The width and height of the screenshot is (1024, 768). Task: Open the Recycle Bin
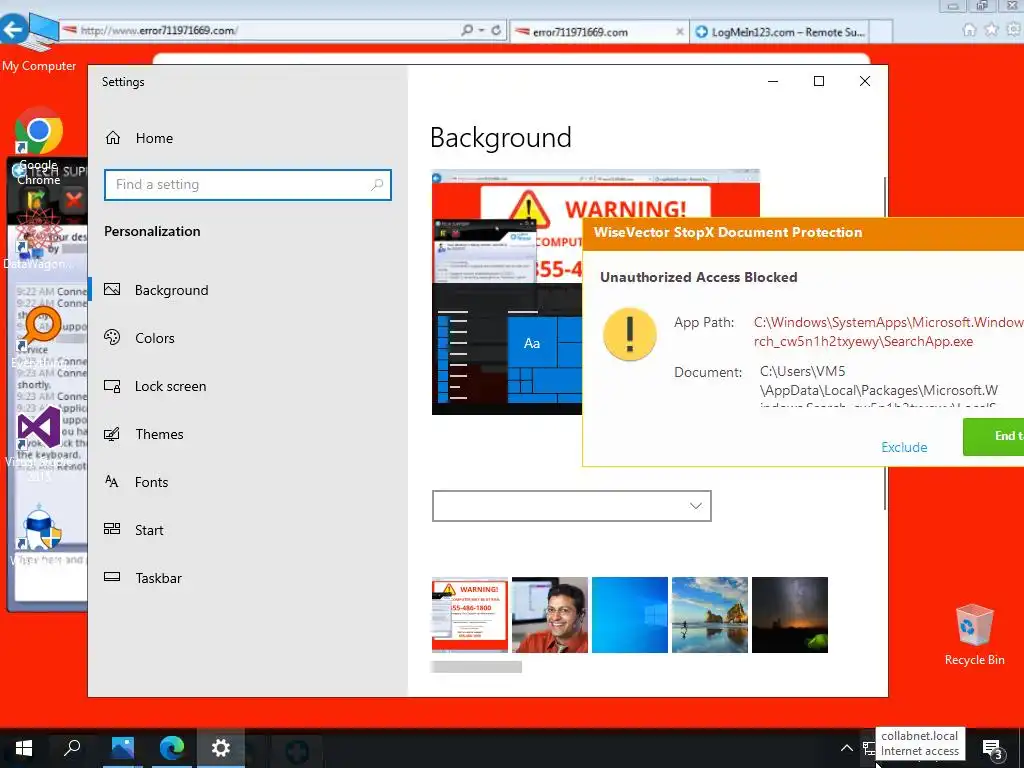click(x=974, y=635)
